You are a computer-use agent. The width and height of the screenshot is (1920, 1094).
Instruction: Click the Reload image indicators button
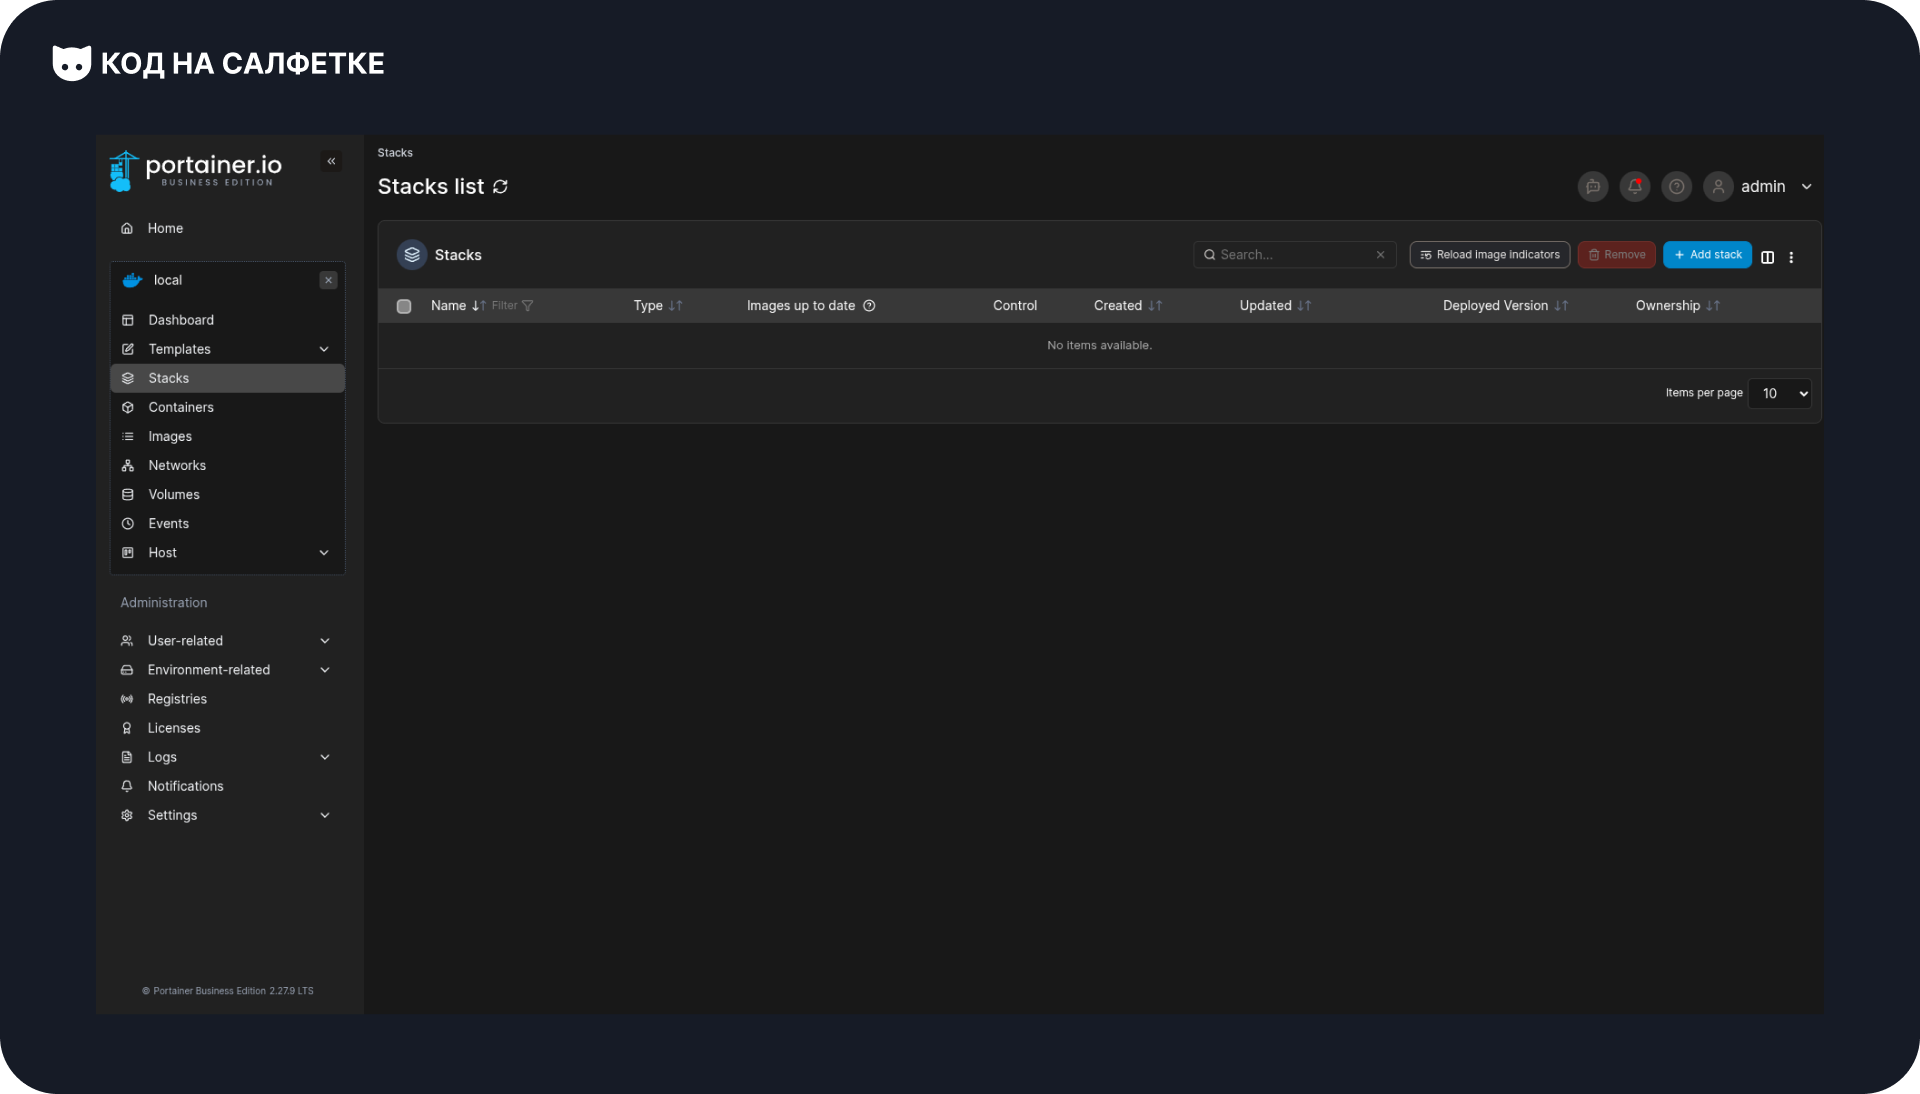(x=1490, y=255)
